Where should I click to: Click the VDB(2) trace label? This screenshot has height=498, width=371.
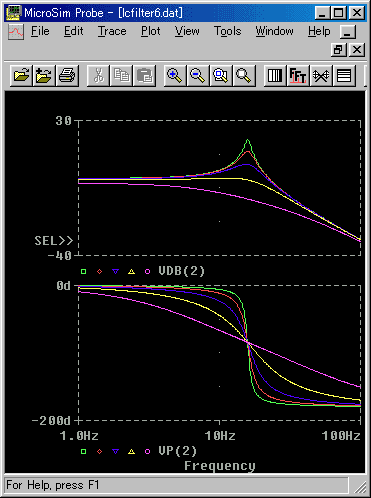(x=181, y=271)
